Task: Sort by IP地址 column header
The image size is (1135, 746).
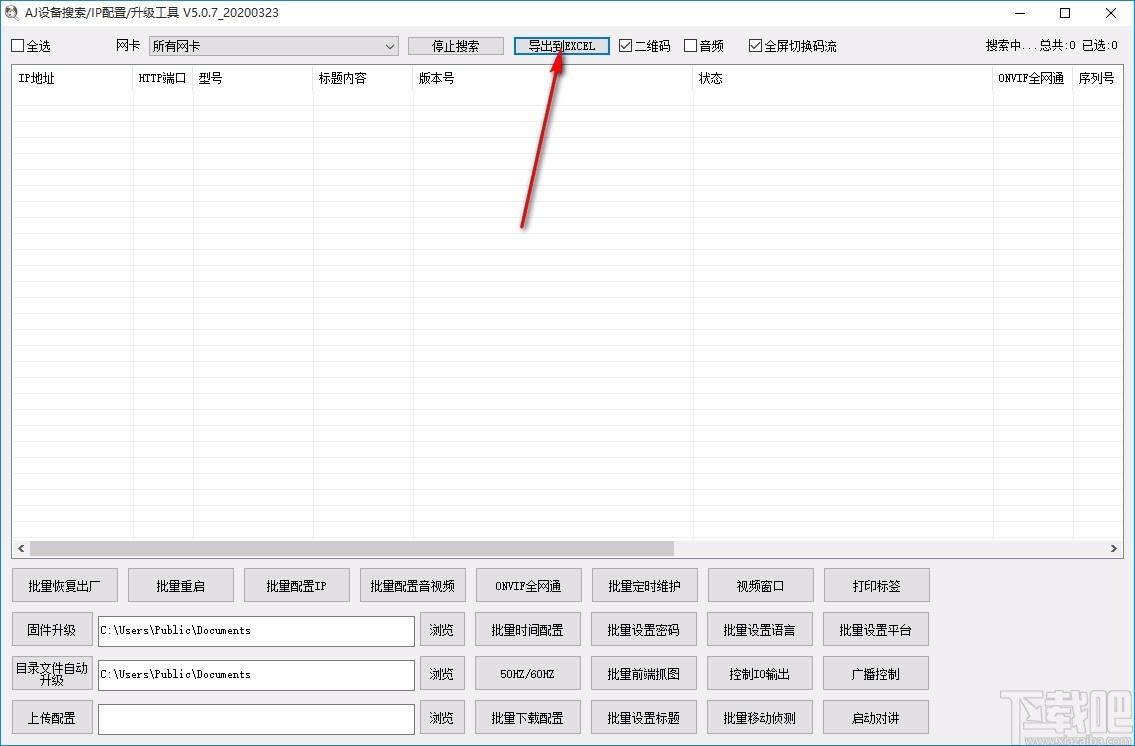Action: coord(72,78)
